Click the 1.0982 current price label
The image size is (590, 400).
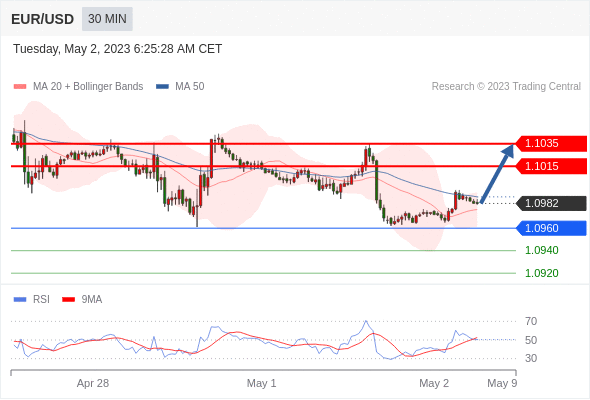551,203
